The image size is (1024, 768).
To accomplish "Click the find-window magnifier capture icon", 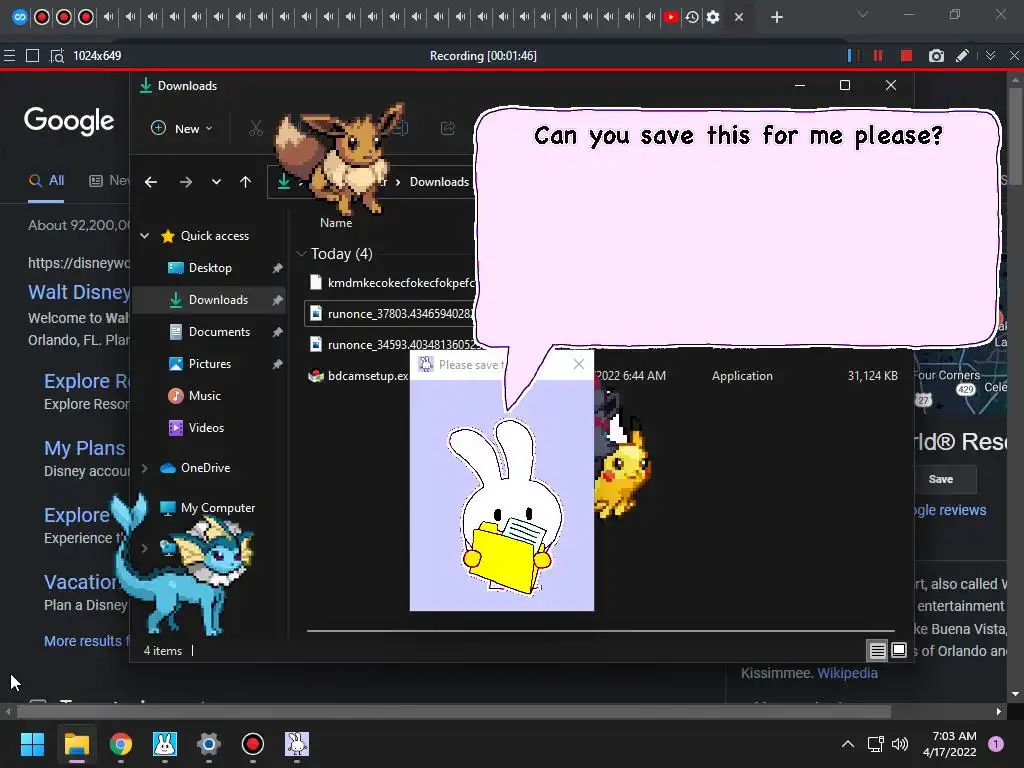I will pyautogui.click(x=57, y=56).
